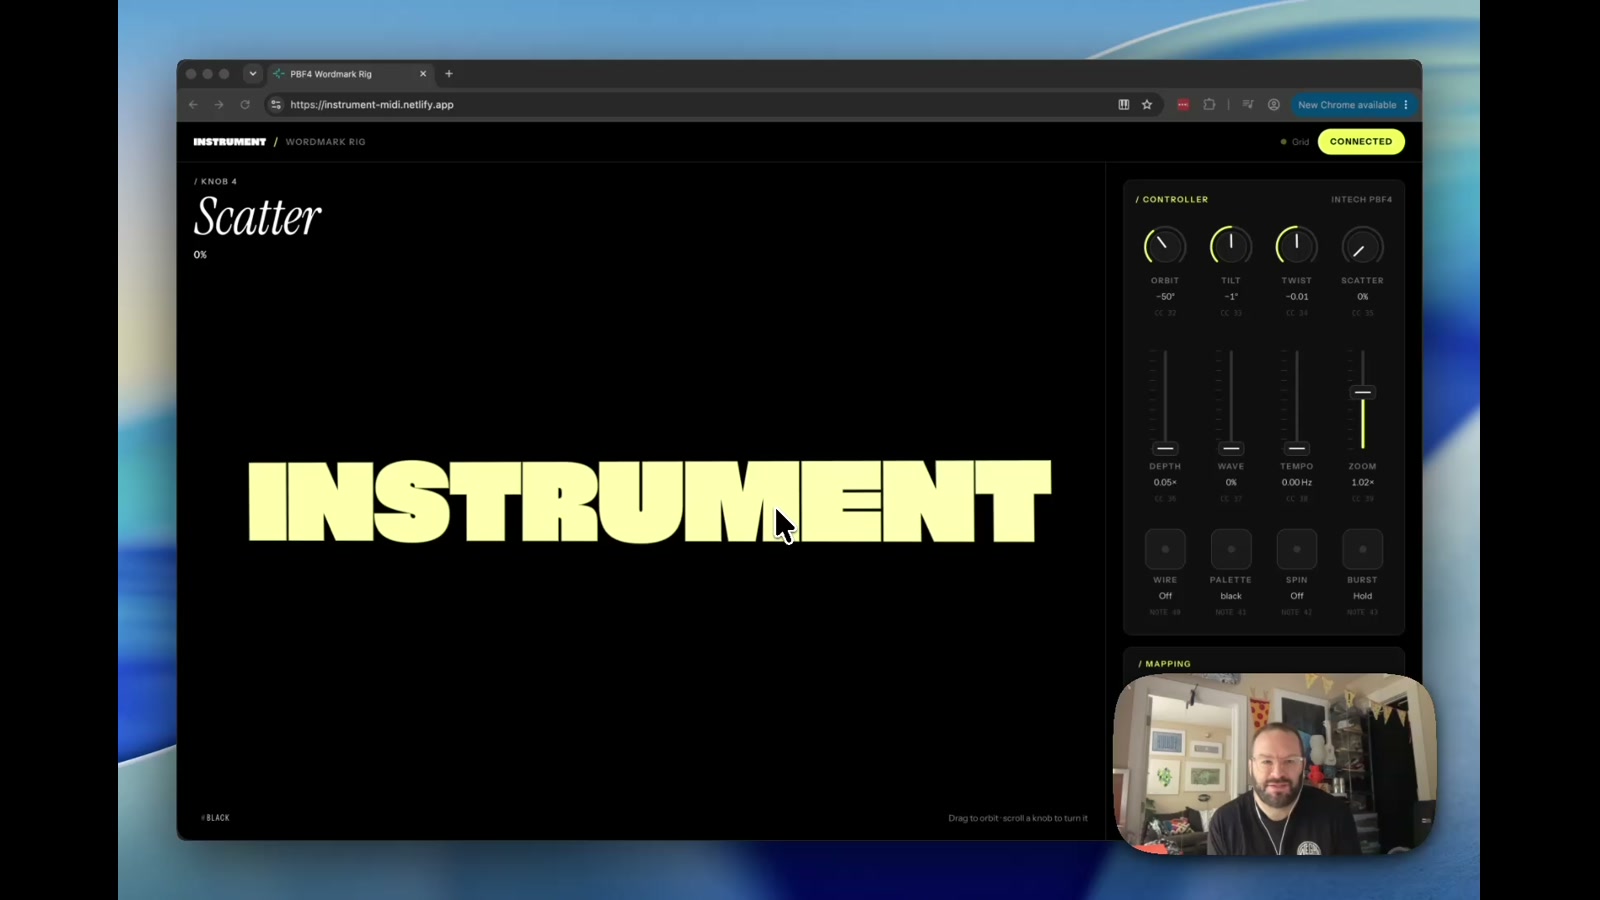Toggle the Palette pad button
The width and height of the screenshot is (1600, 900).
pos(1231,549)
